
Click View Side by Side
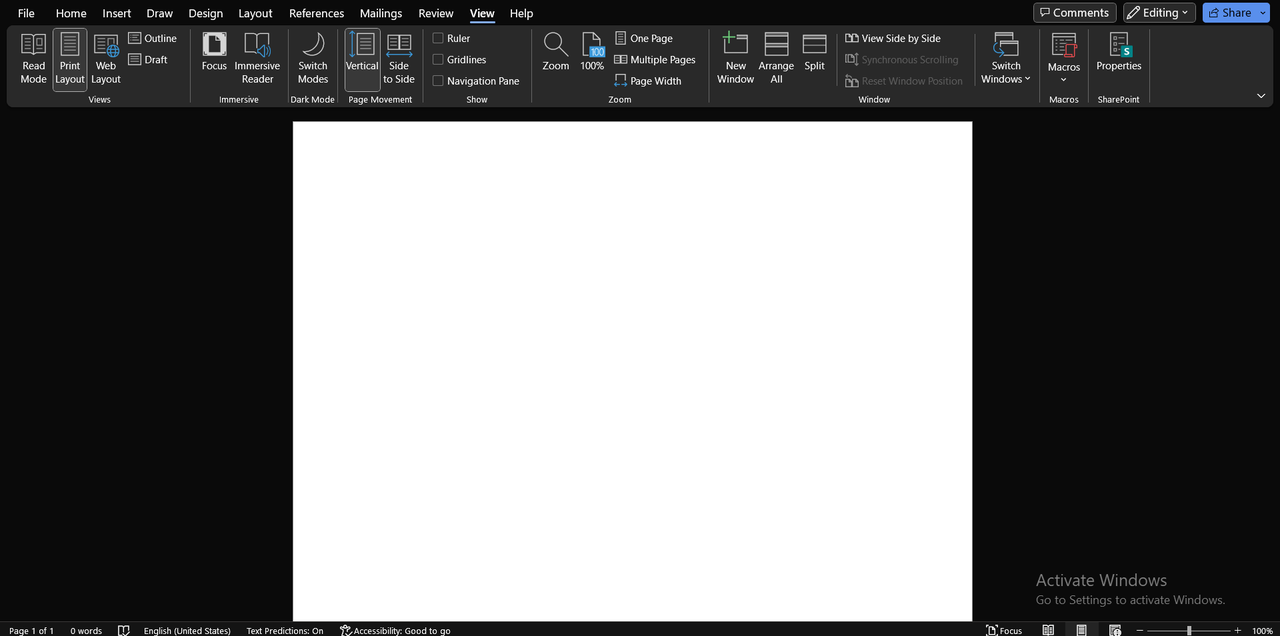click(893, 38)
